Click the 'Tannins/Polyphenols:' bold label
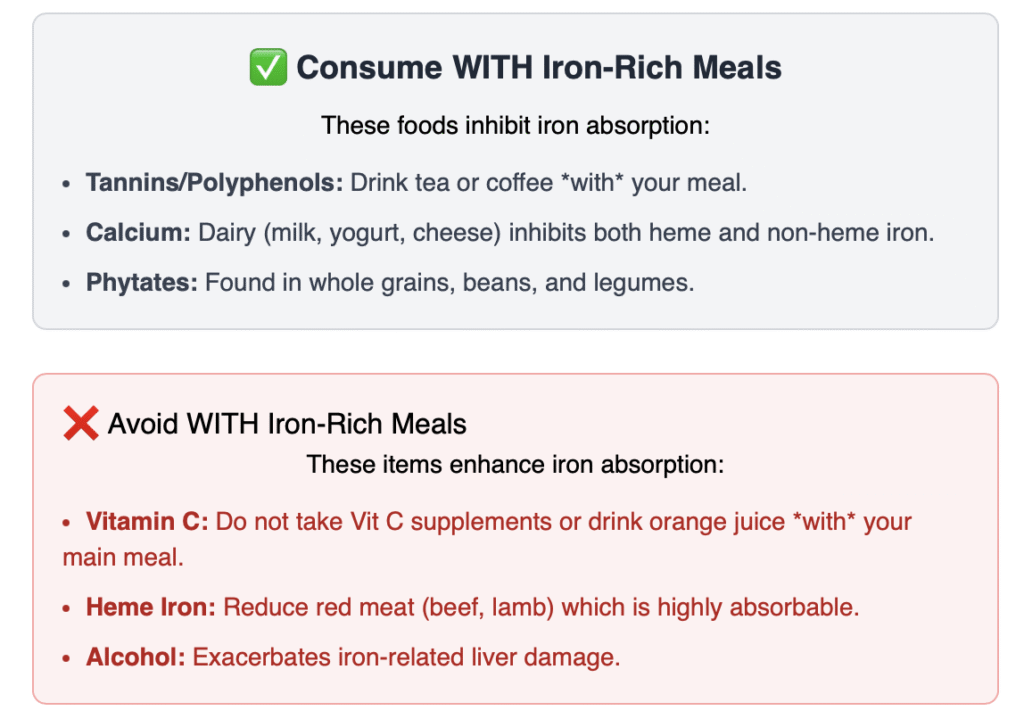Image resolution: width=1024 pixels, height=719 pixels. 214,183
